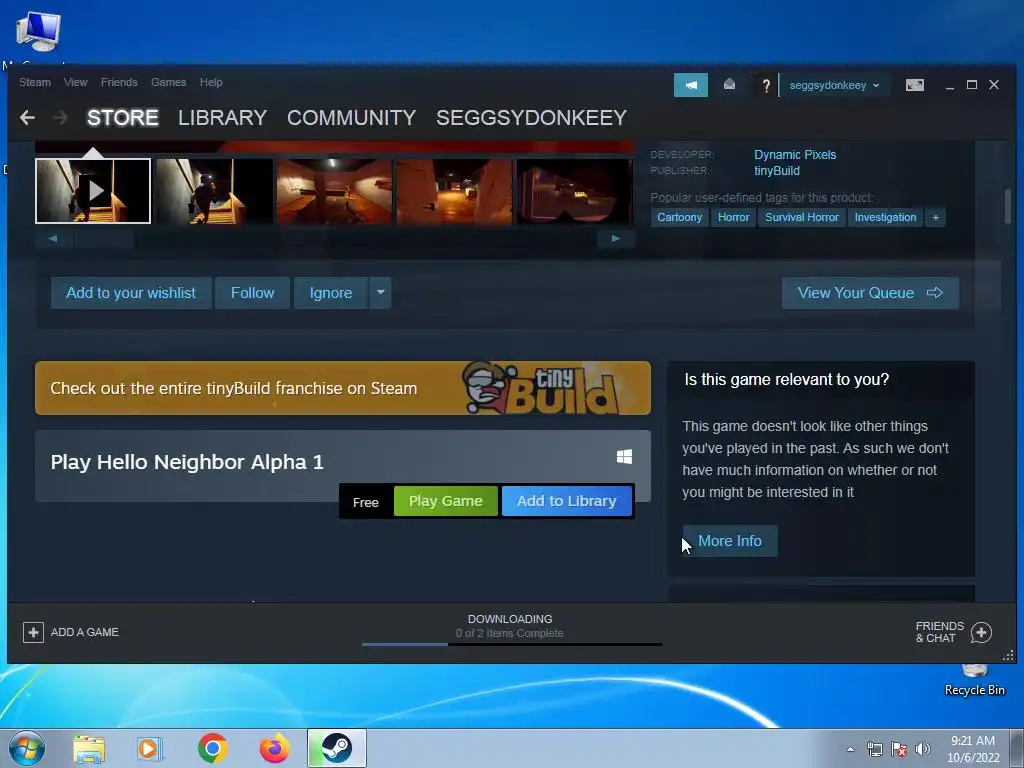The width and height of the screenshot is (1024, 768).
Task: Open the Steam announcements megaphone icon
Action: pyautogui.click(x=691, y=85)
